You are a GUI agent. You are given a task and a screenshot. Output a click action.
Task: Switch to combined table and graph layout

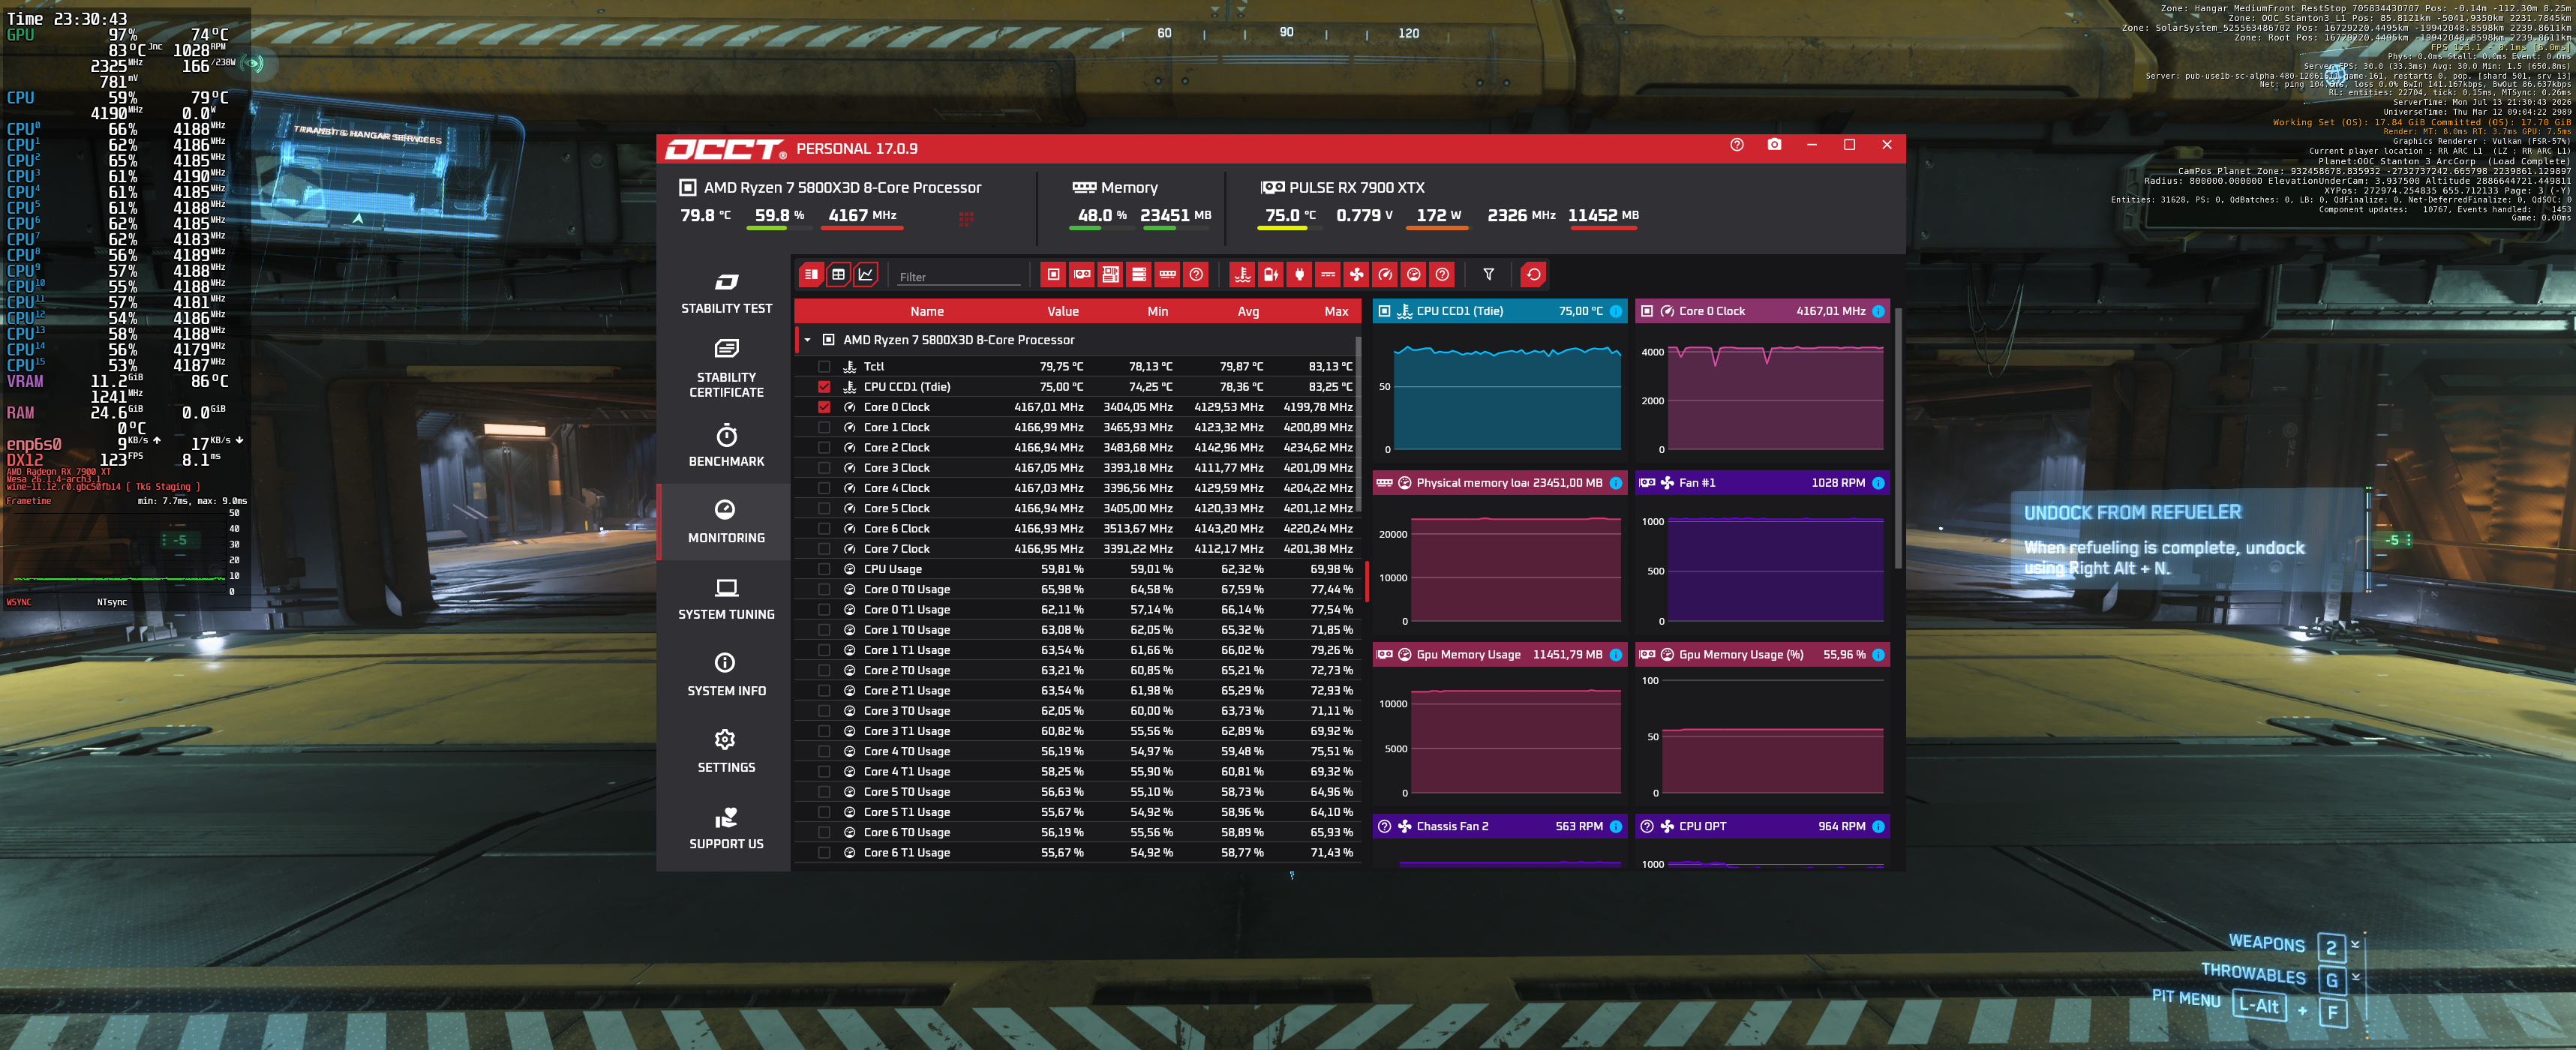tap(811, 274)
